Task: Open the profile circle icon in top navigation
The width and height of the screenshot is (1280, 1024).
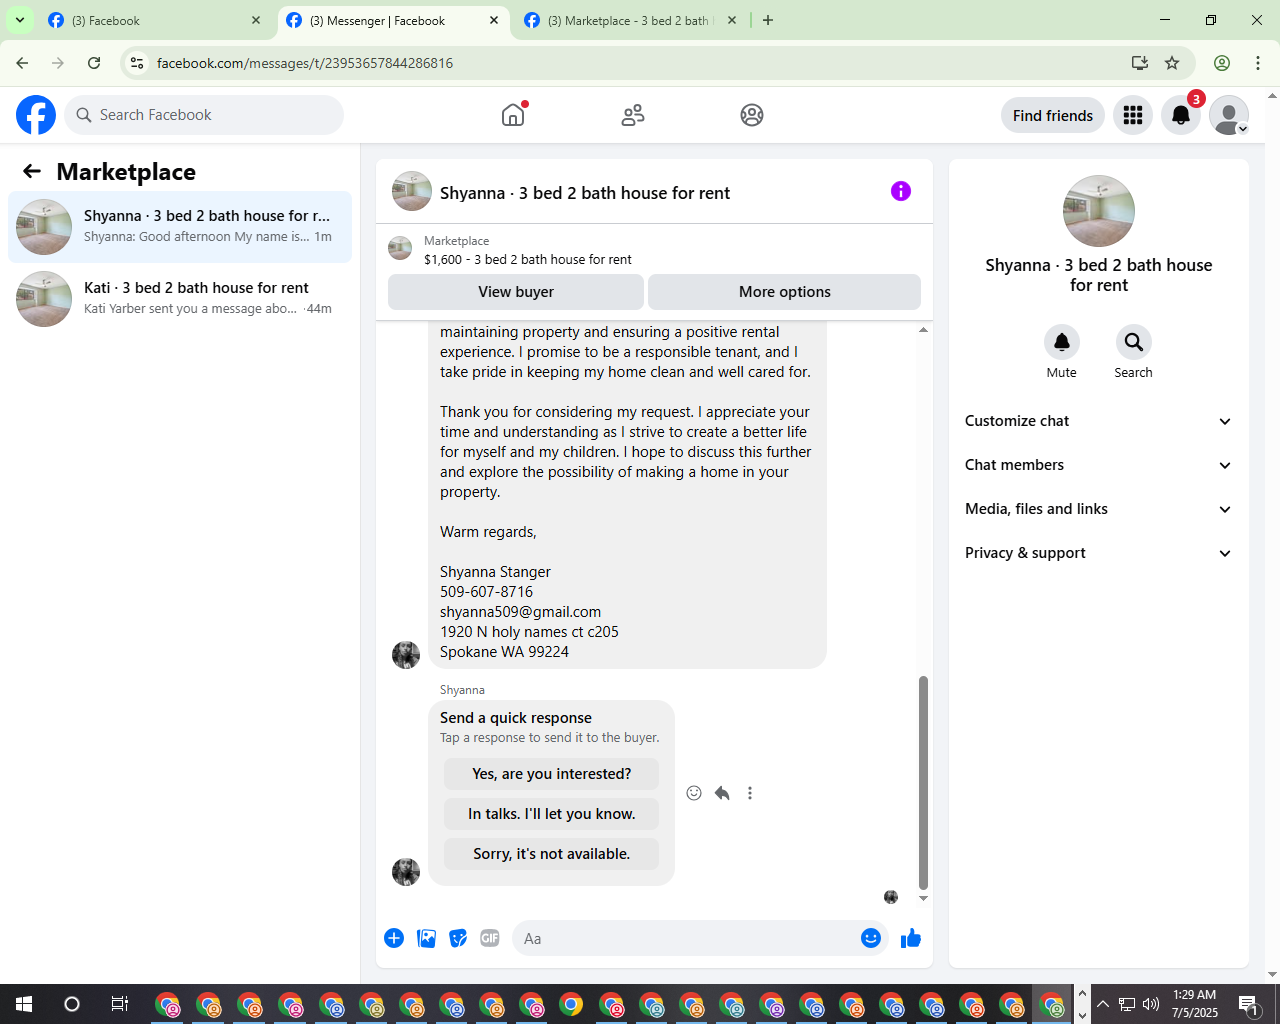Action: point(752,115)
